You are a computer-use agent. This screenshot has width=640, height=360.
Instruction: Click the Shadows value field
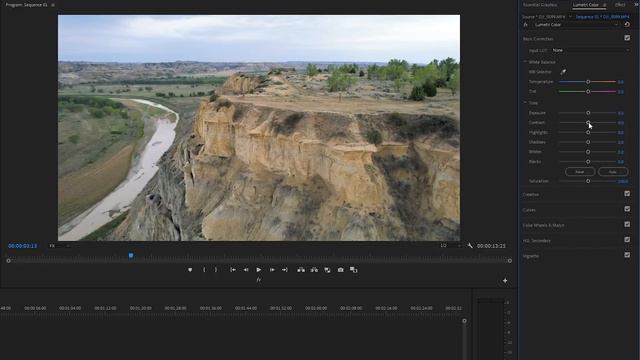[x=621, y=142]
